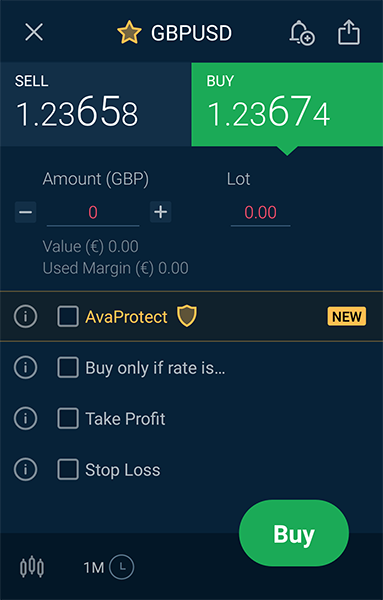Switch to the SELL 1.23658 tab
This screenshot has height=600, width=383.
(96, 104)
